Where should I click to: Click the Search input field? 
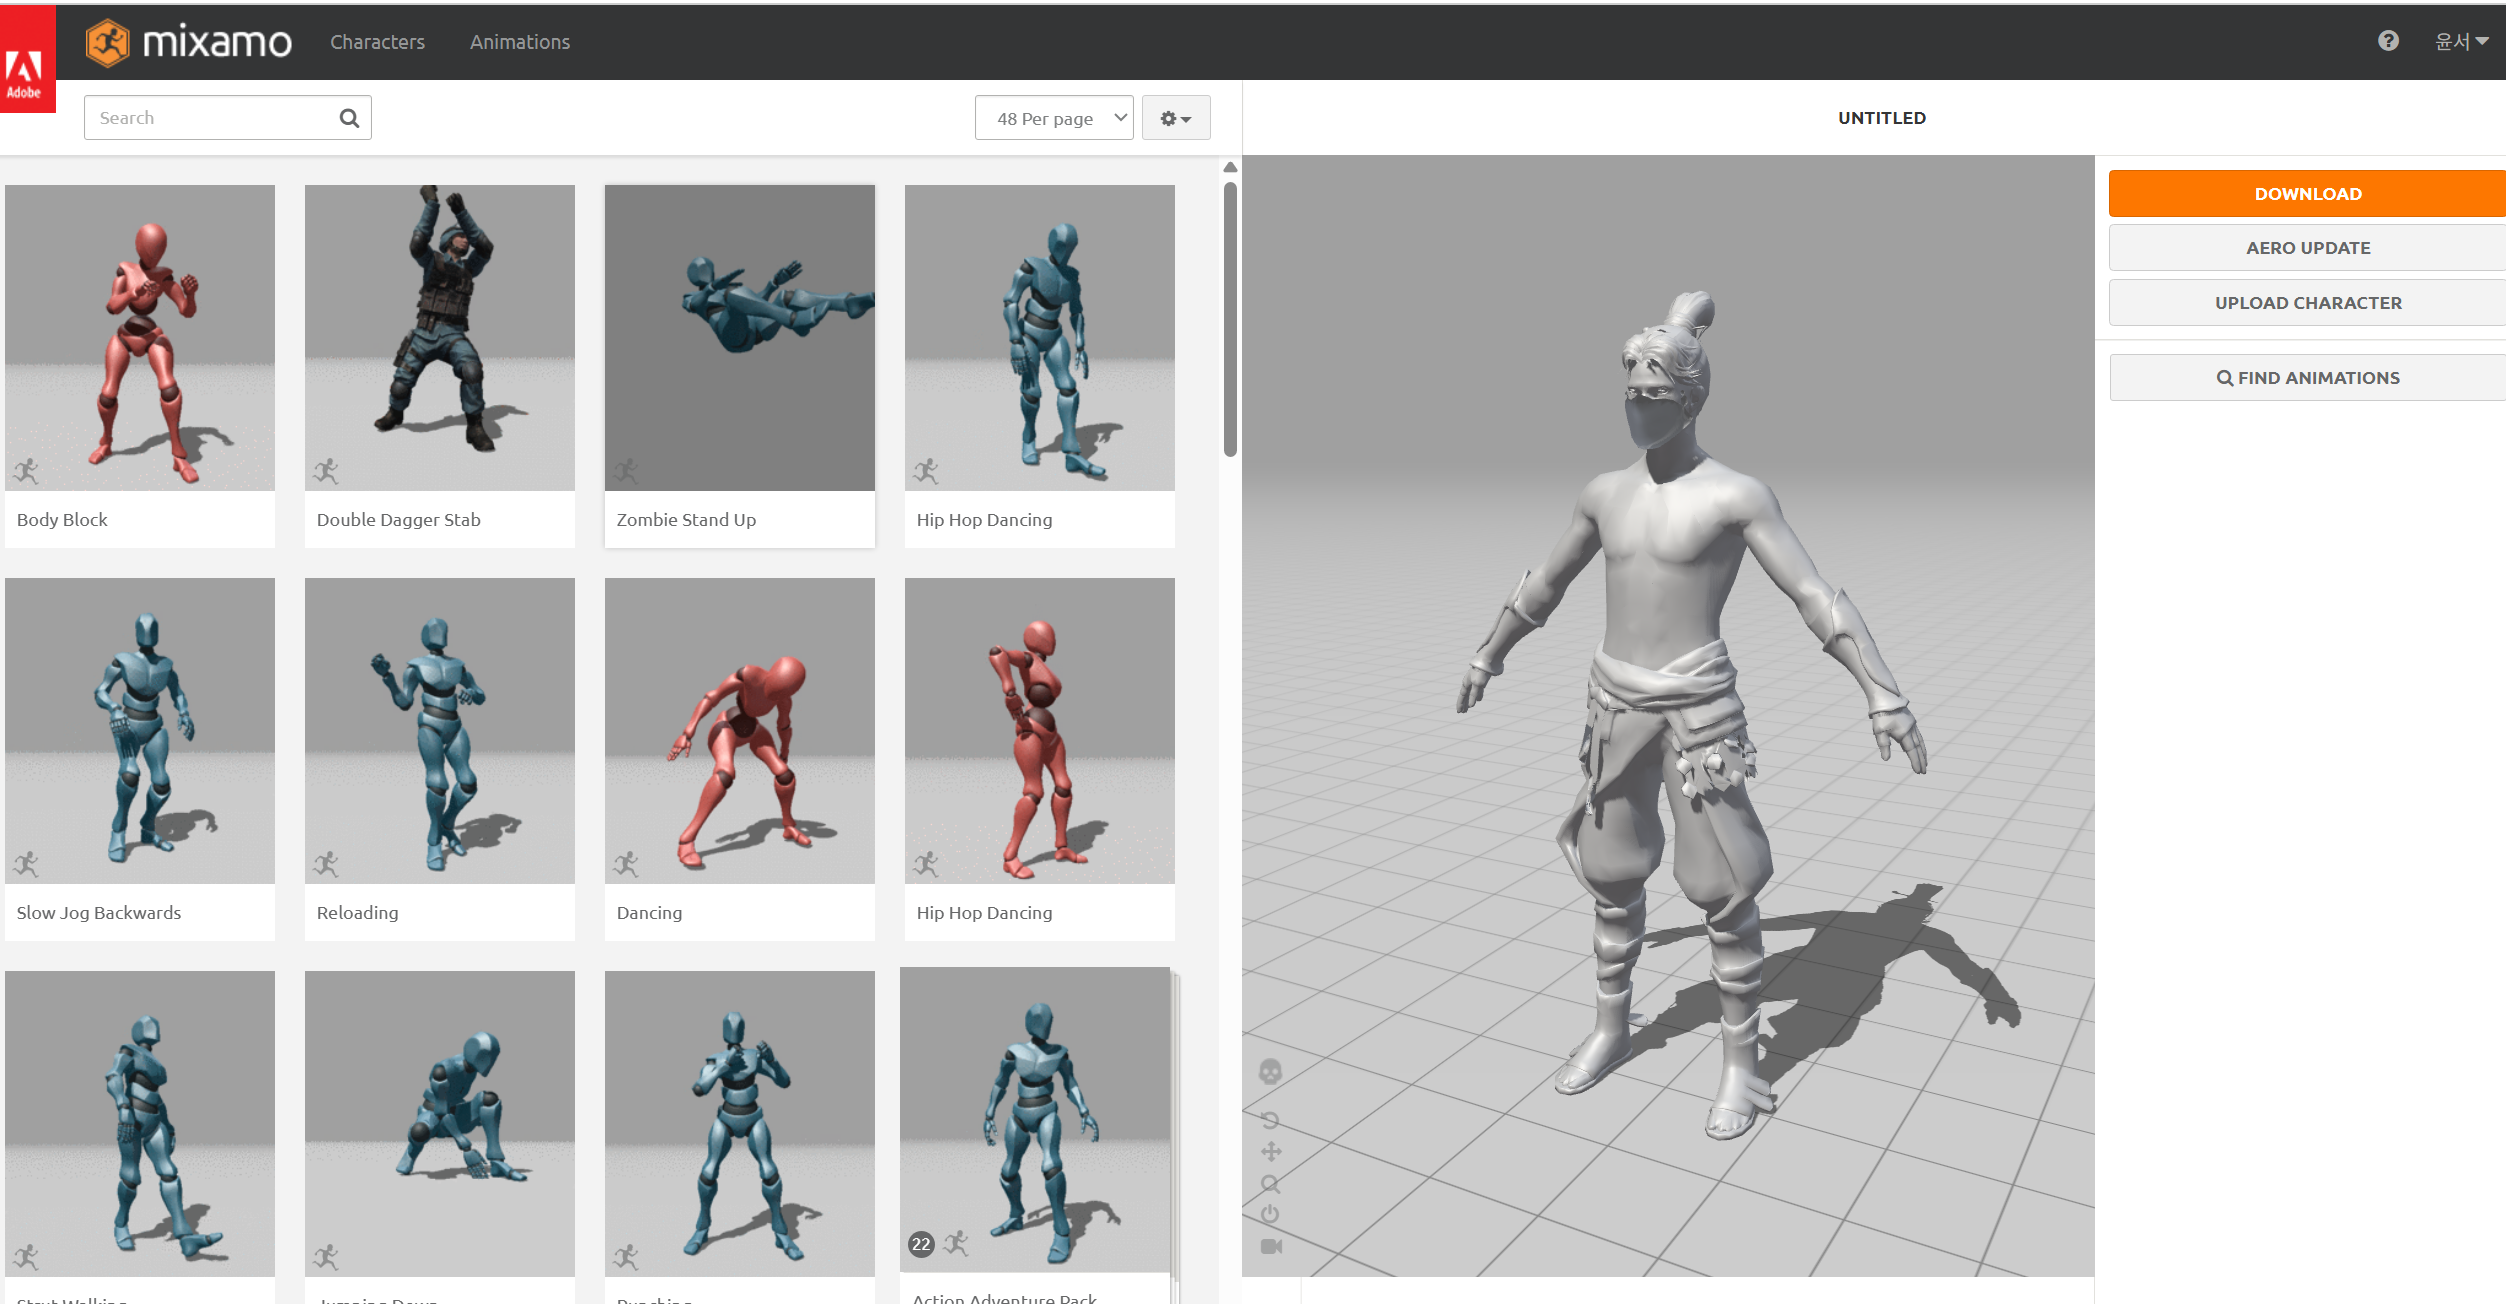(x=210, y=118)
